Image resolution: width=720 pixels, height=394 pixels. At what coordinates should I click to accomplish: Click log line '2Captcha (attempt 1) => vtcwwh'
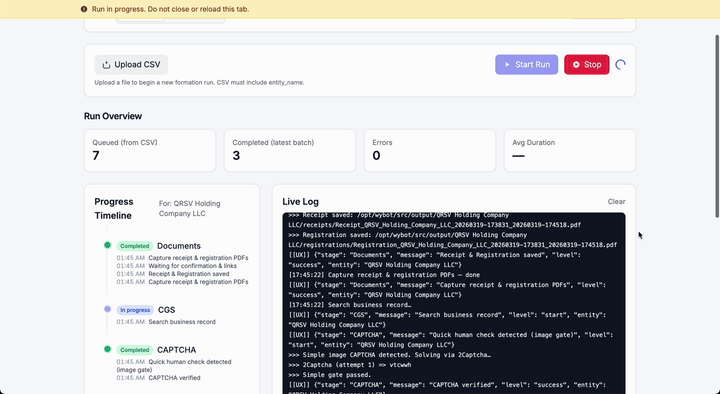pos(350,365)
